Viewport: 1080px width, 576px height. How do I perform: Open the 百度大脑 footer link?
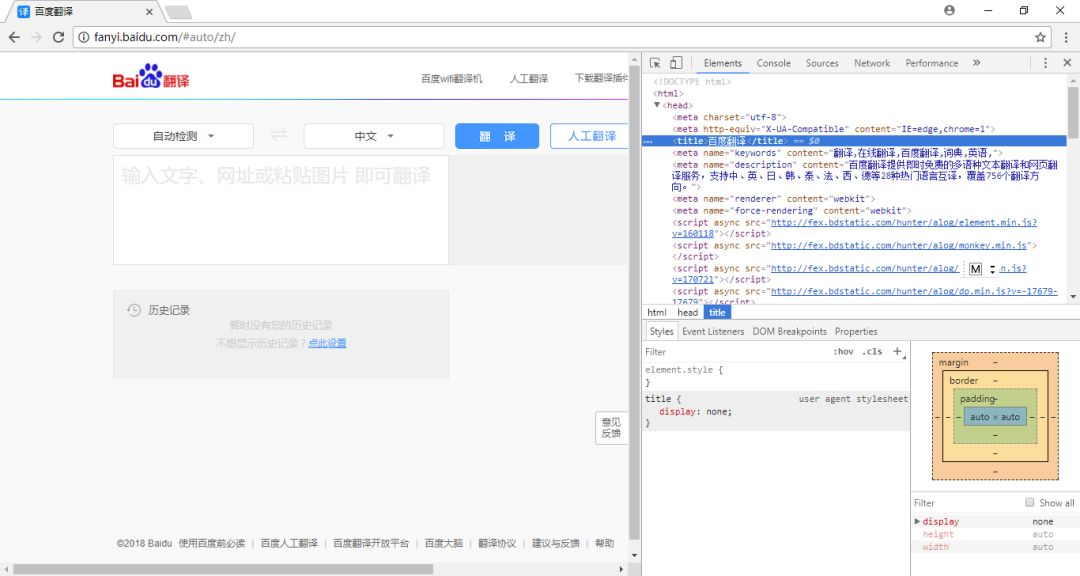[x=444, y=543]
